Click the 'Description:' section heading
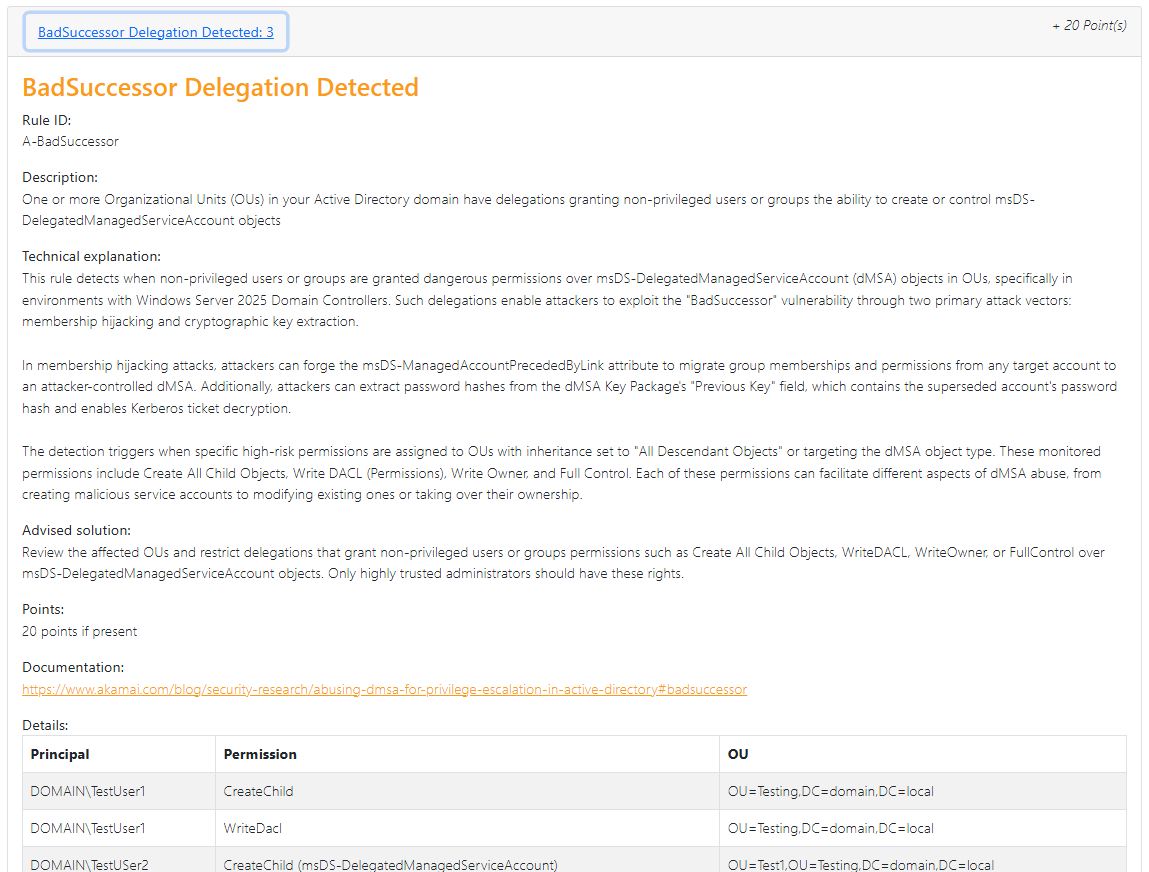This screenshot has width=1149, height=872. pos(60,177)
